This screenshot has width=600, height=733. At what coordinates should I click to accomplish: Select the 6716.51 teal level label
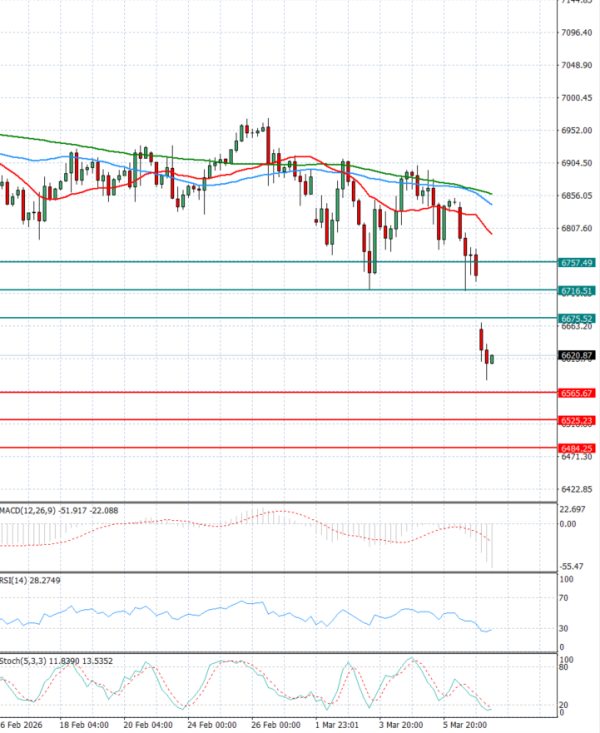(x=578, y=290)
